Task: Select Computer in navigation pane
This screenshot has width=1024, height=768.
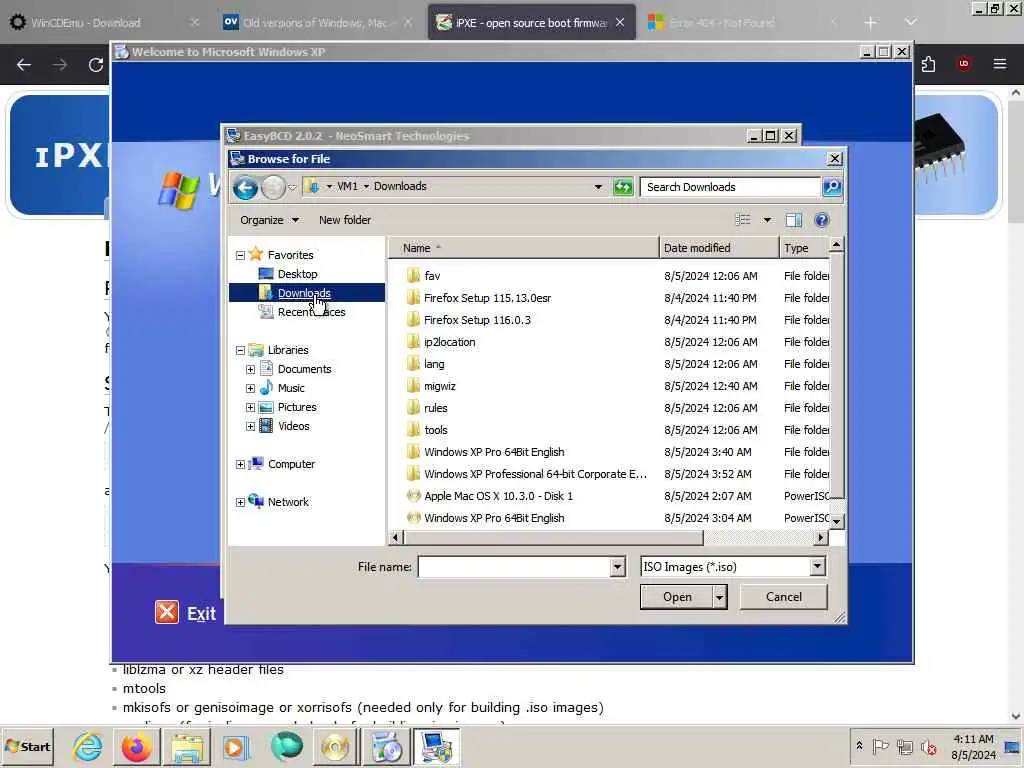Action: 291,464
